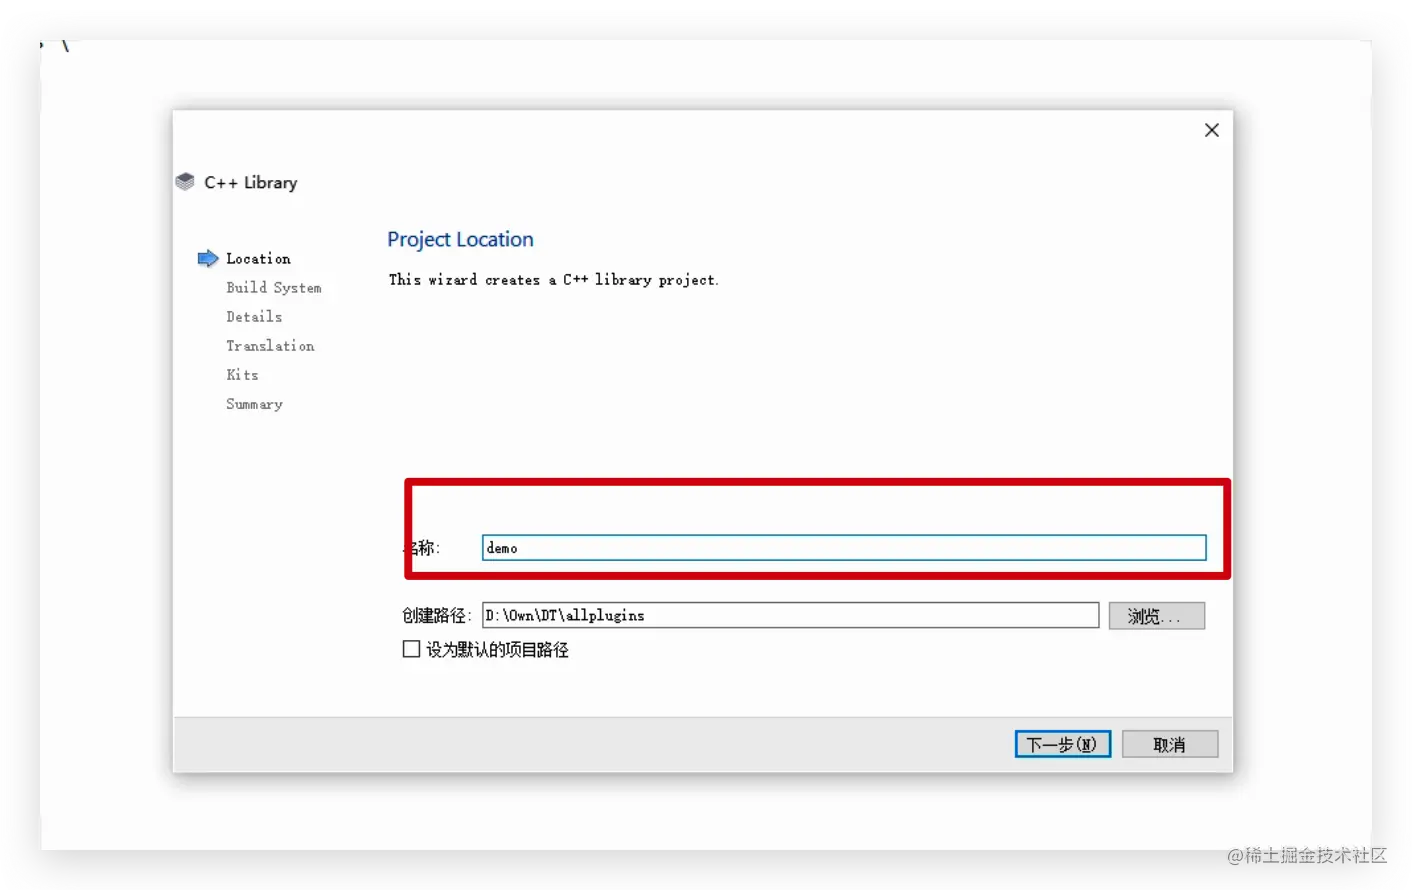Proceed with 下一步(N) button
The image size is (1412, 890).
tap(1062, 744)
